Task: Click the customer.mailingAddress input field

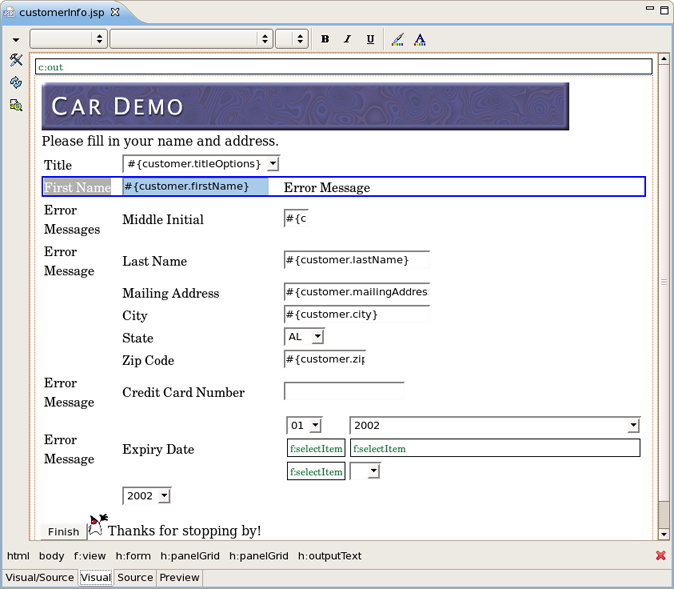Action: [x=357, y=291]
